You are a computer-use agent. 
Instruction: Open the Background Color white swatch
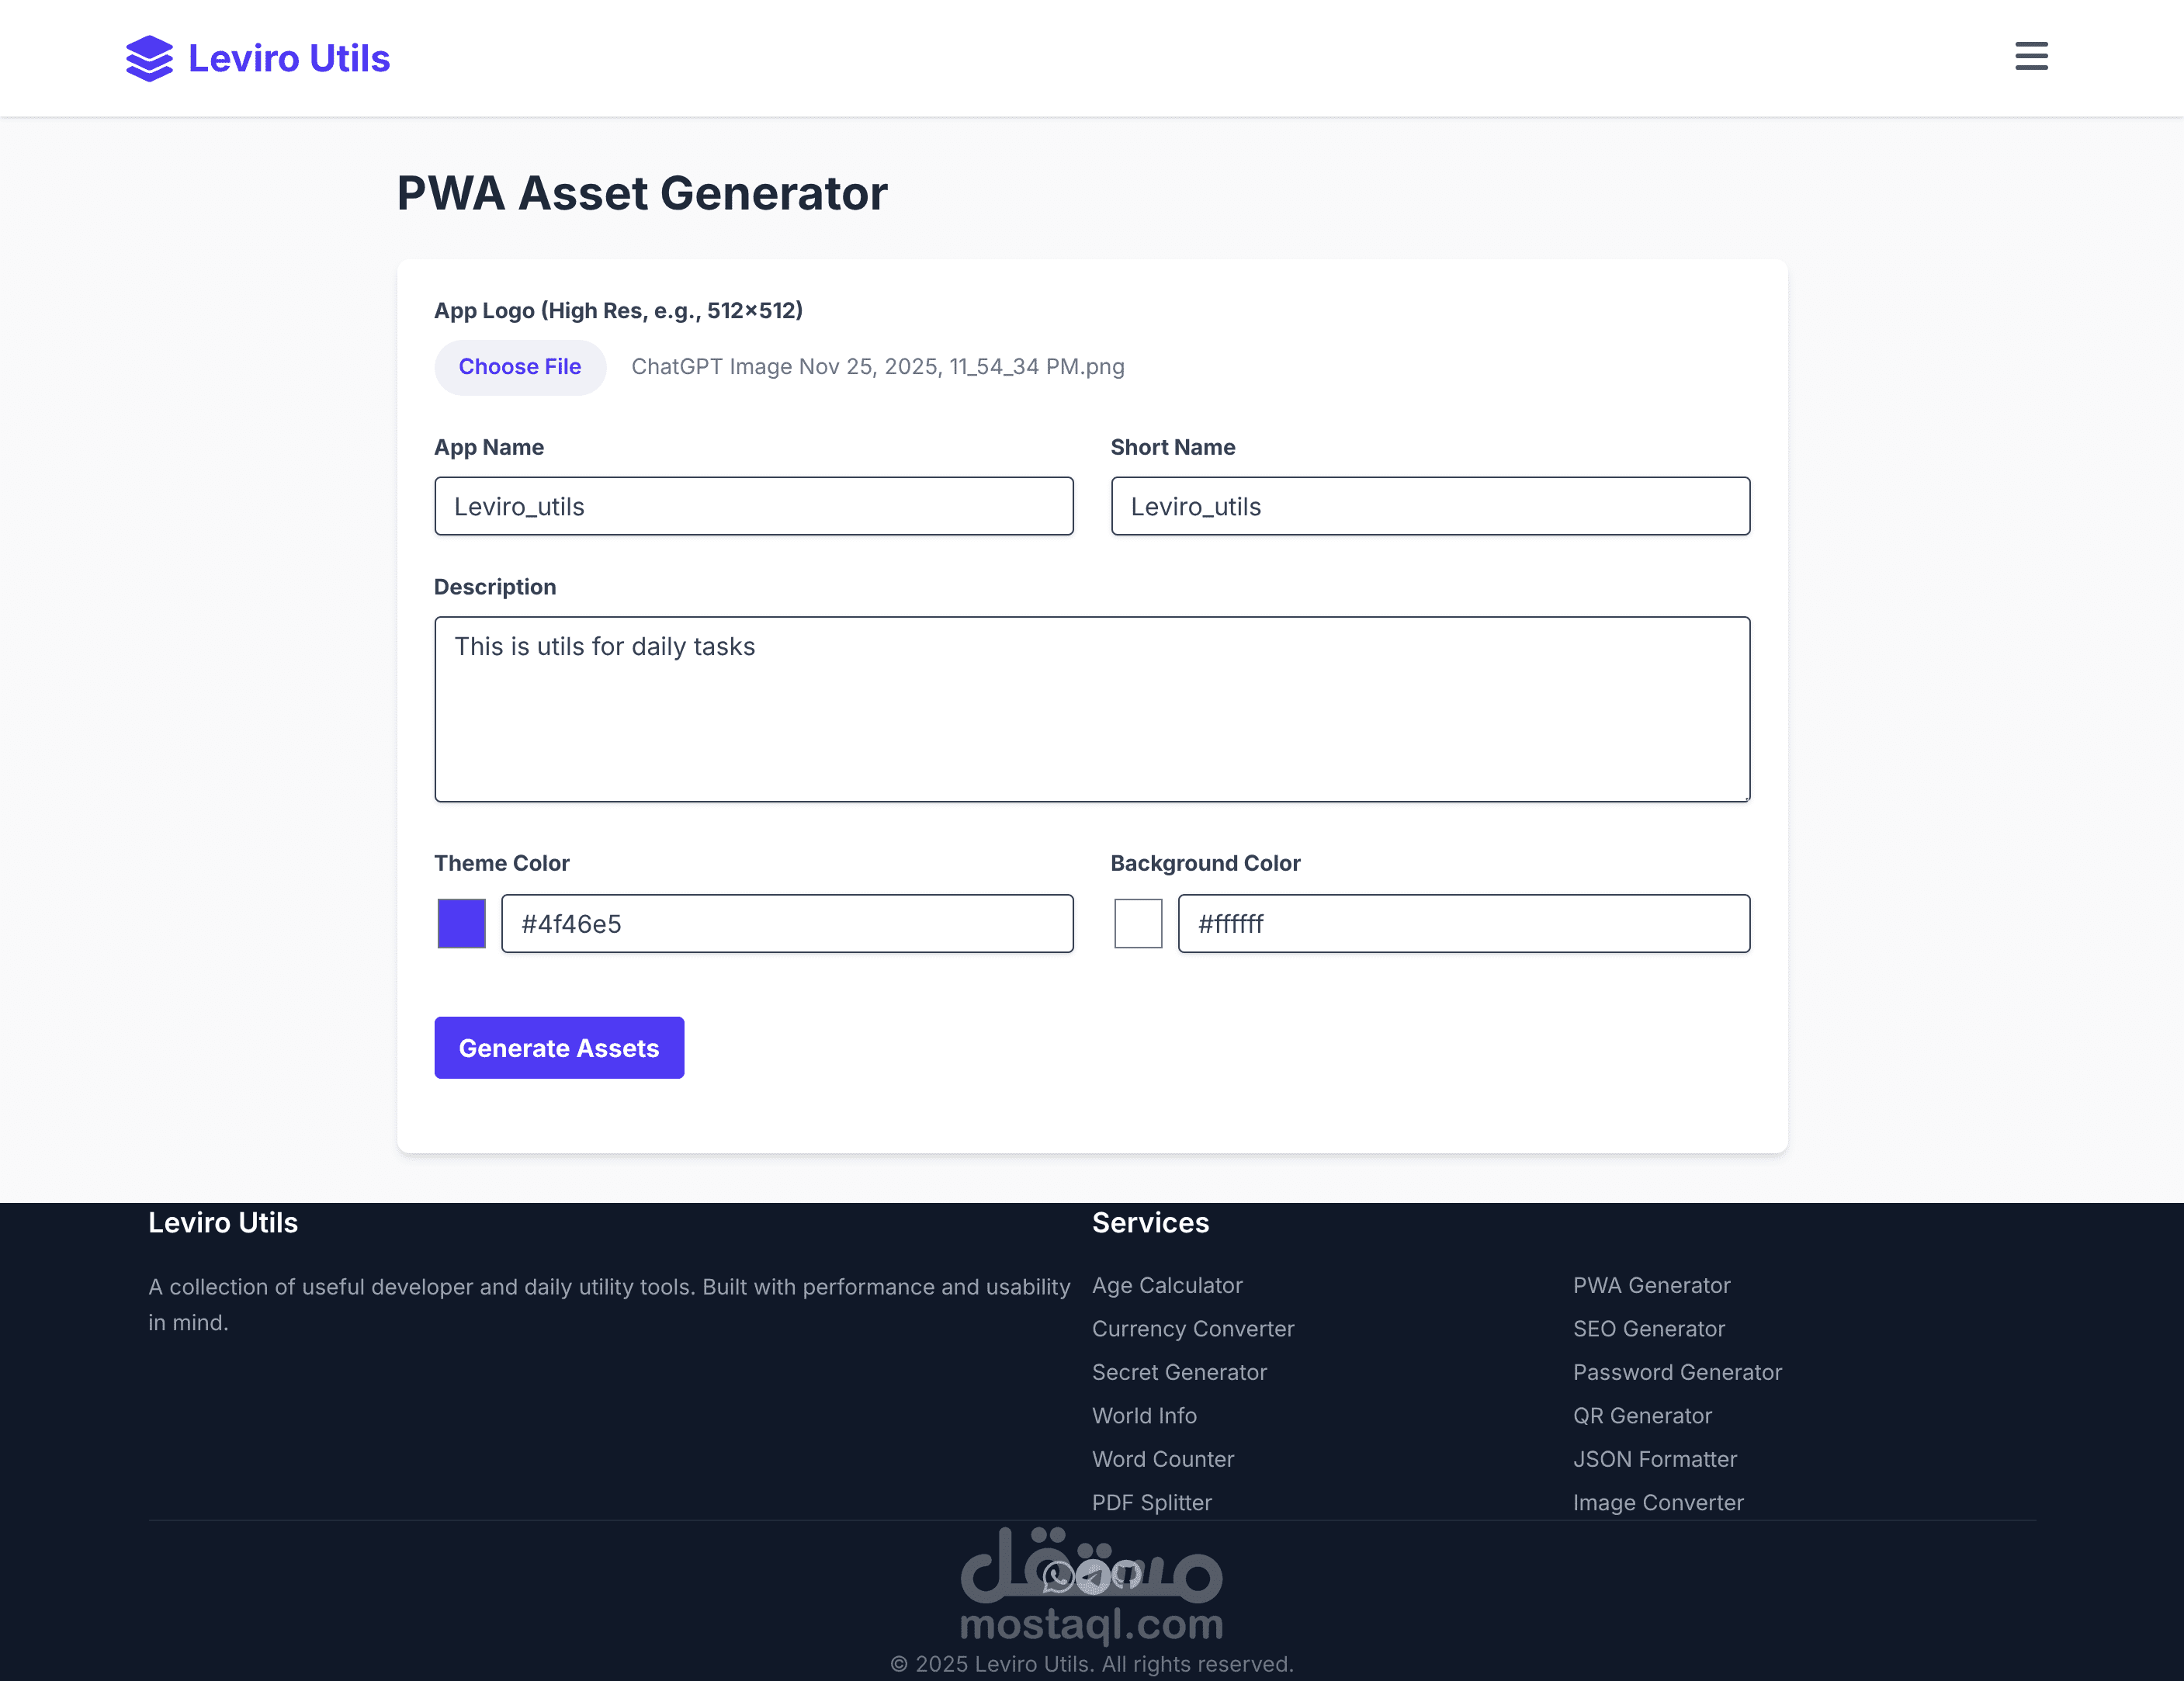coord(1138,923)
